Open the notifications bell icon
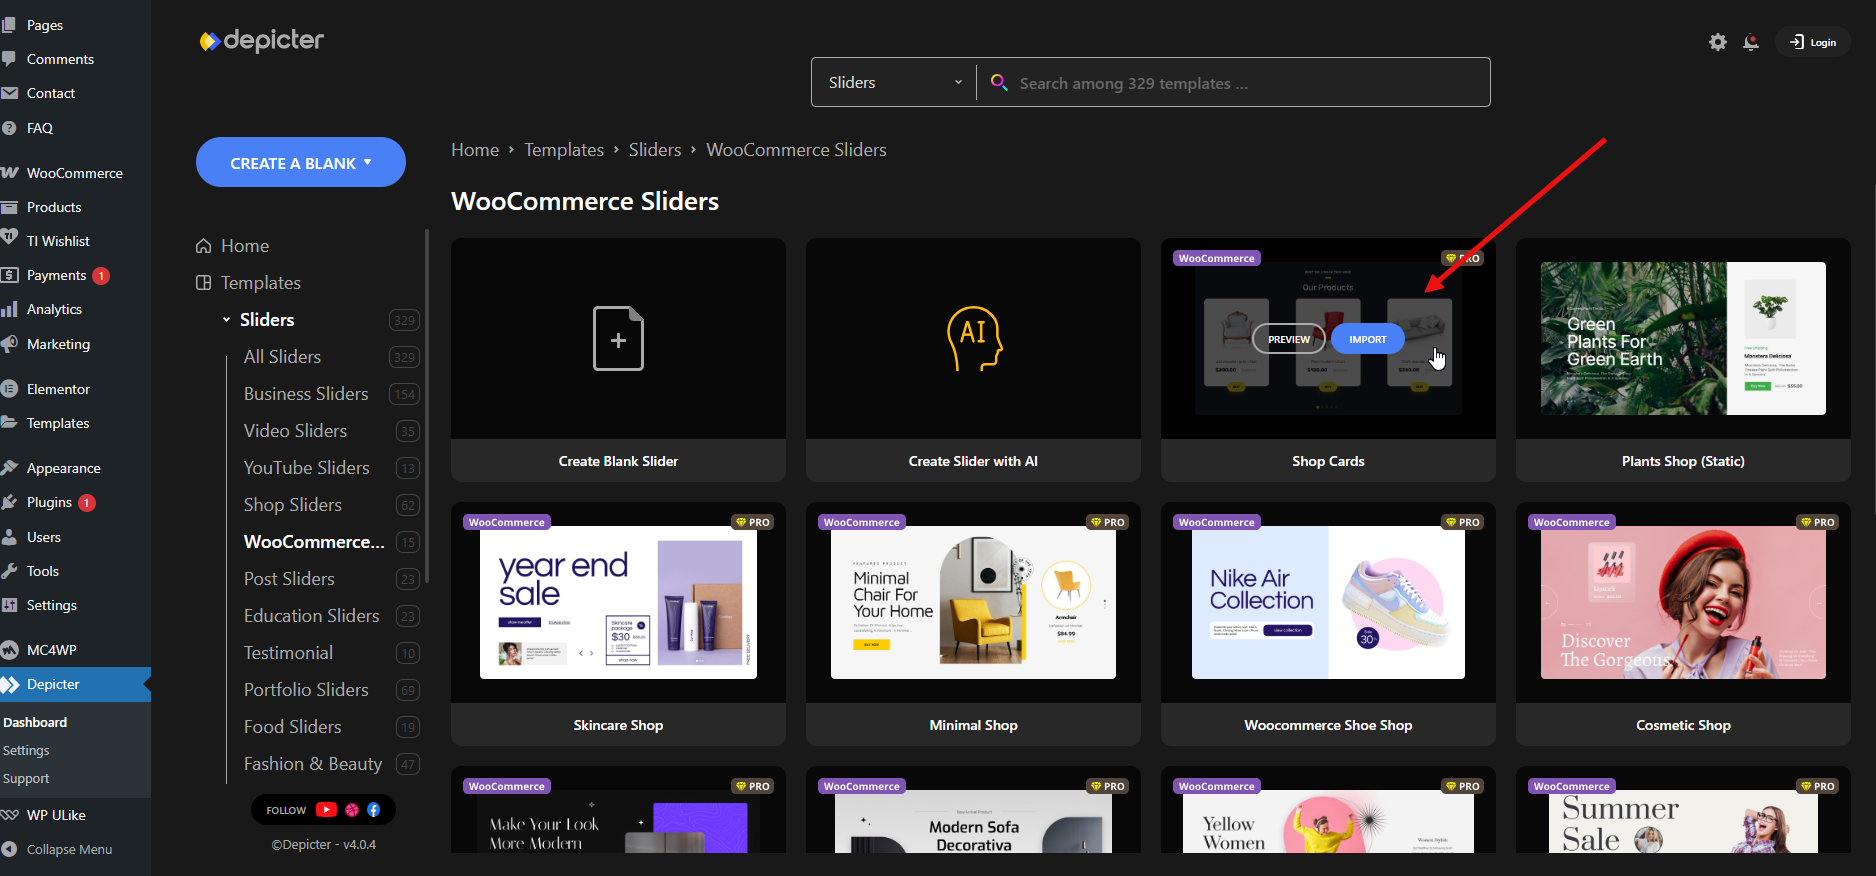 pos(1750,42)
